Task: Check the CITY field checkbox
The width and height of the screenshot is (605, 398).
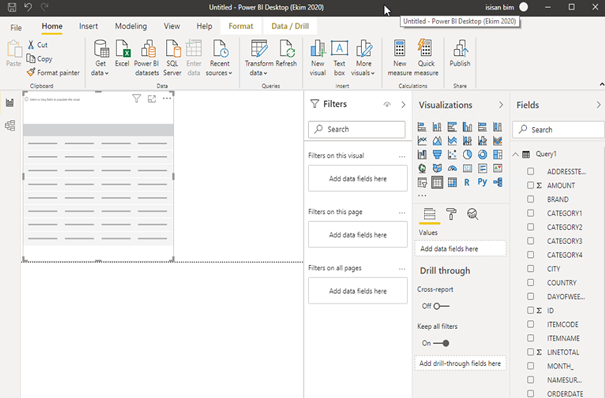Action: (531, 268)
